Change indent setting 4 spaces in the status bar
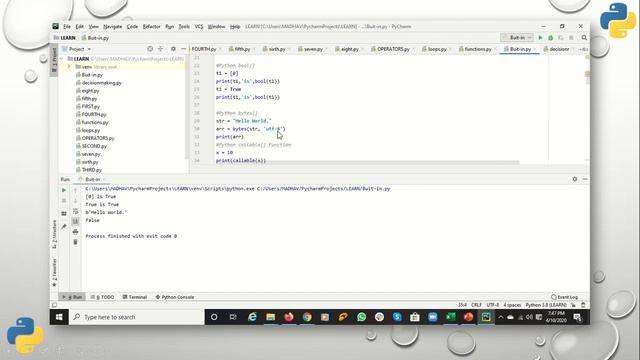This screenshot has width=640, height=360. (x=512, y=305)
